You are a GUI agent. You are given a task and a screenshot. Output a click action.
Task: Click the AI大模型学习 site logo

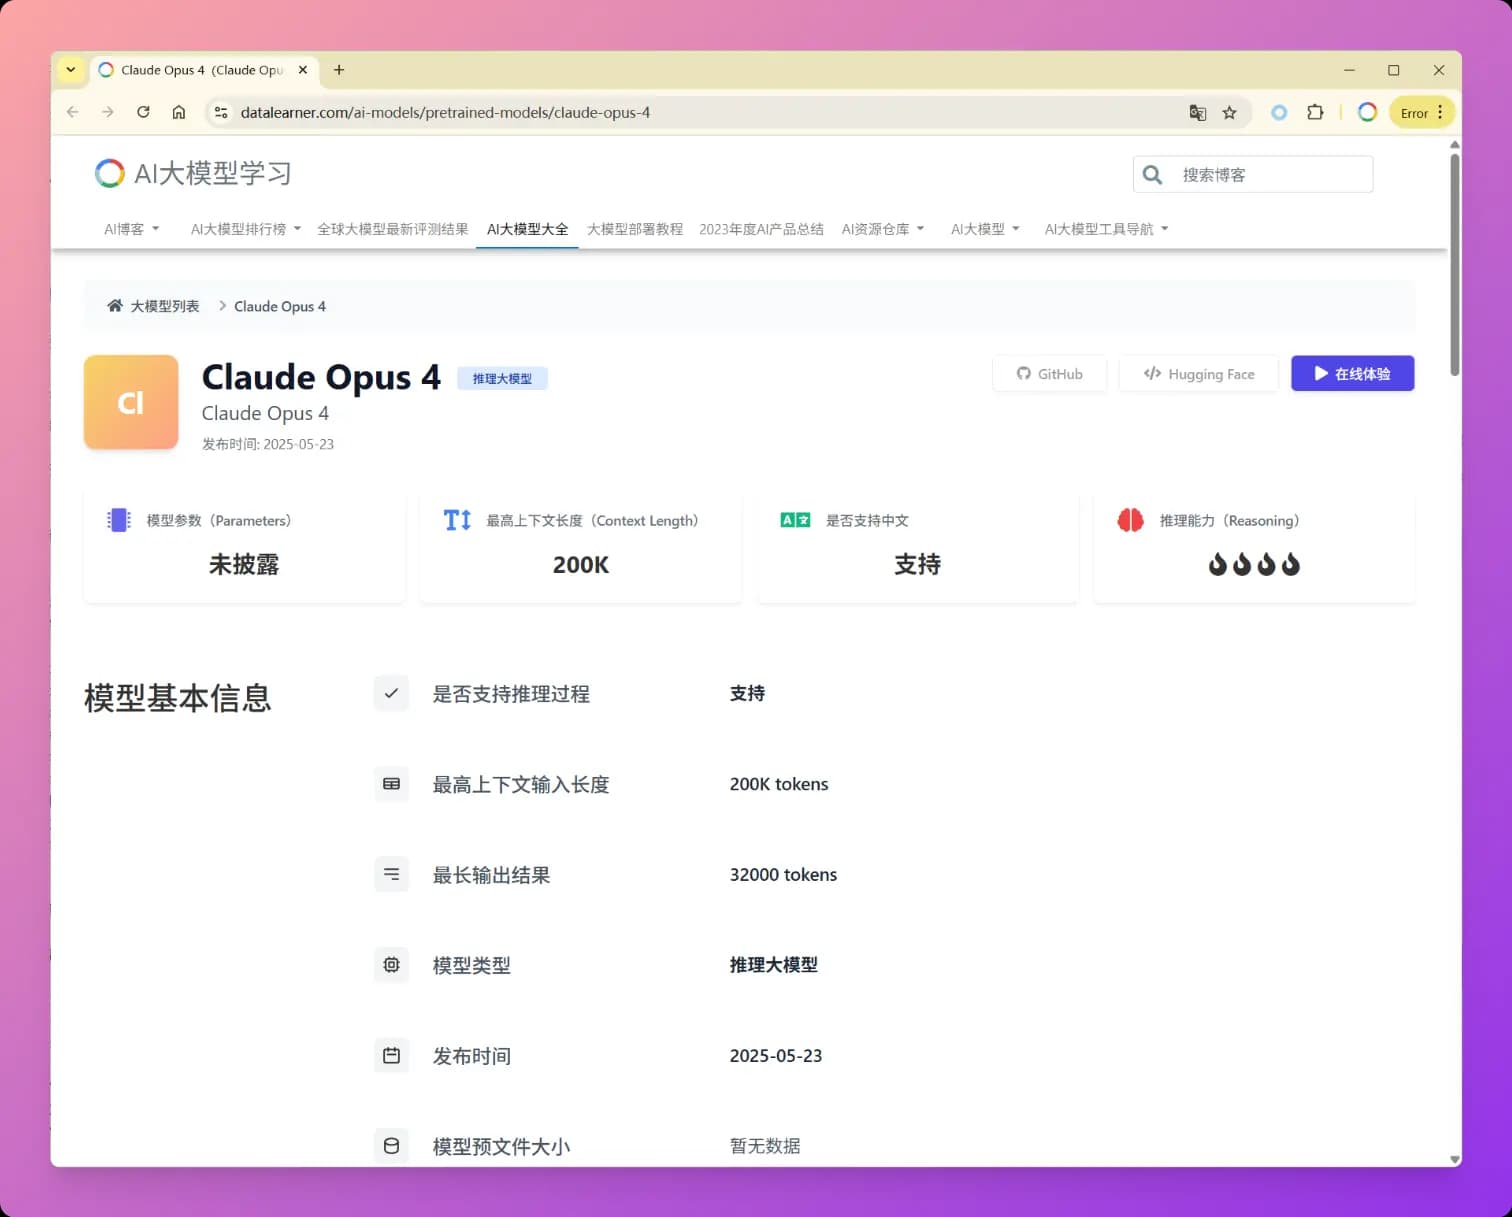tap(192, 172)
